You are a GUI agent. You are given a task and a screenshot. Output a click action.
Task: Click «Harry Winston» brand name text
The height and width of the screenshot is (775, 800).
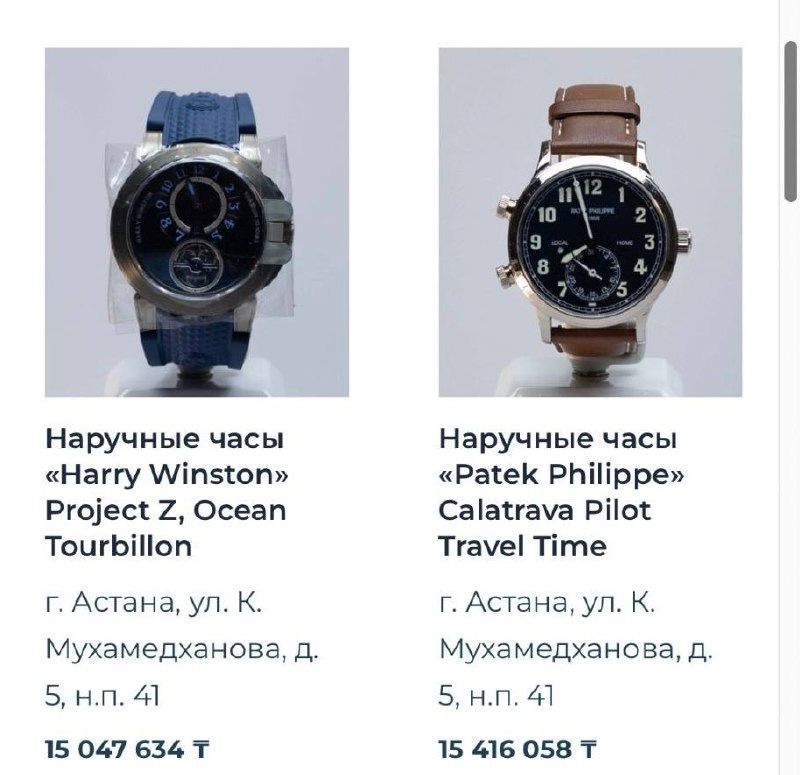[x=167, y=475]
